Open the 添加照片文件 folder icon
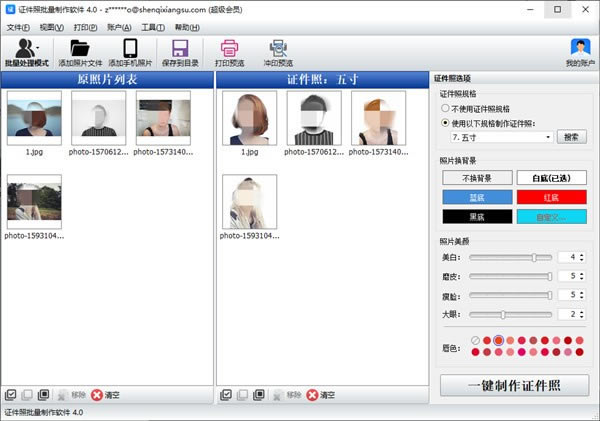The image size is (600, 421). tap(80, 49)
